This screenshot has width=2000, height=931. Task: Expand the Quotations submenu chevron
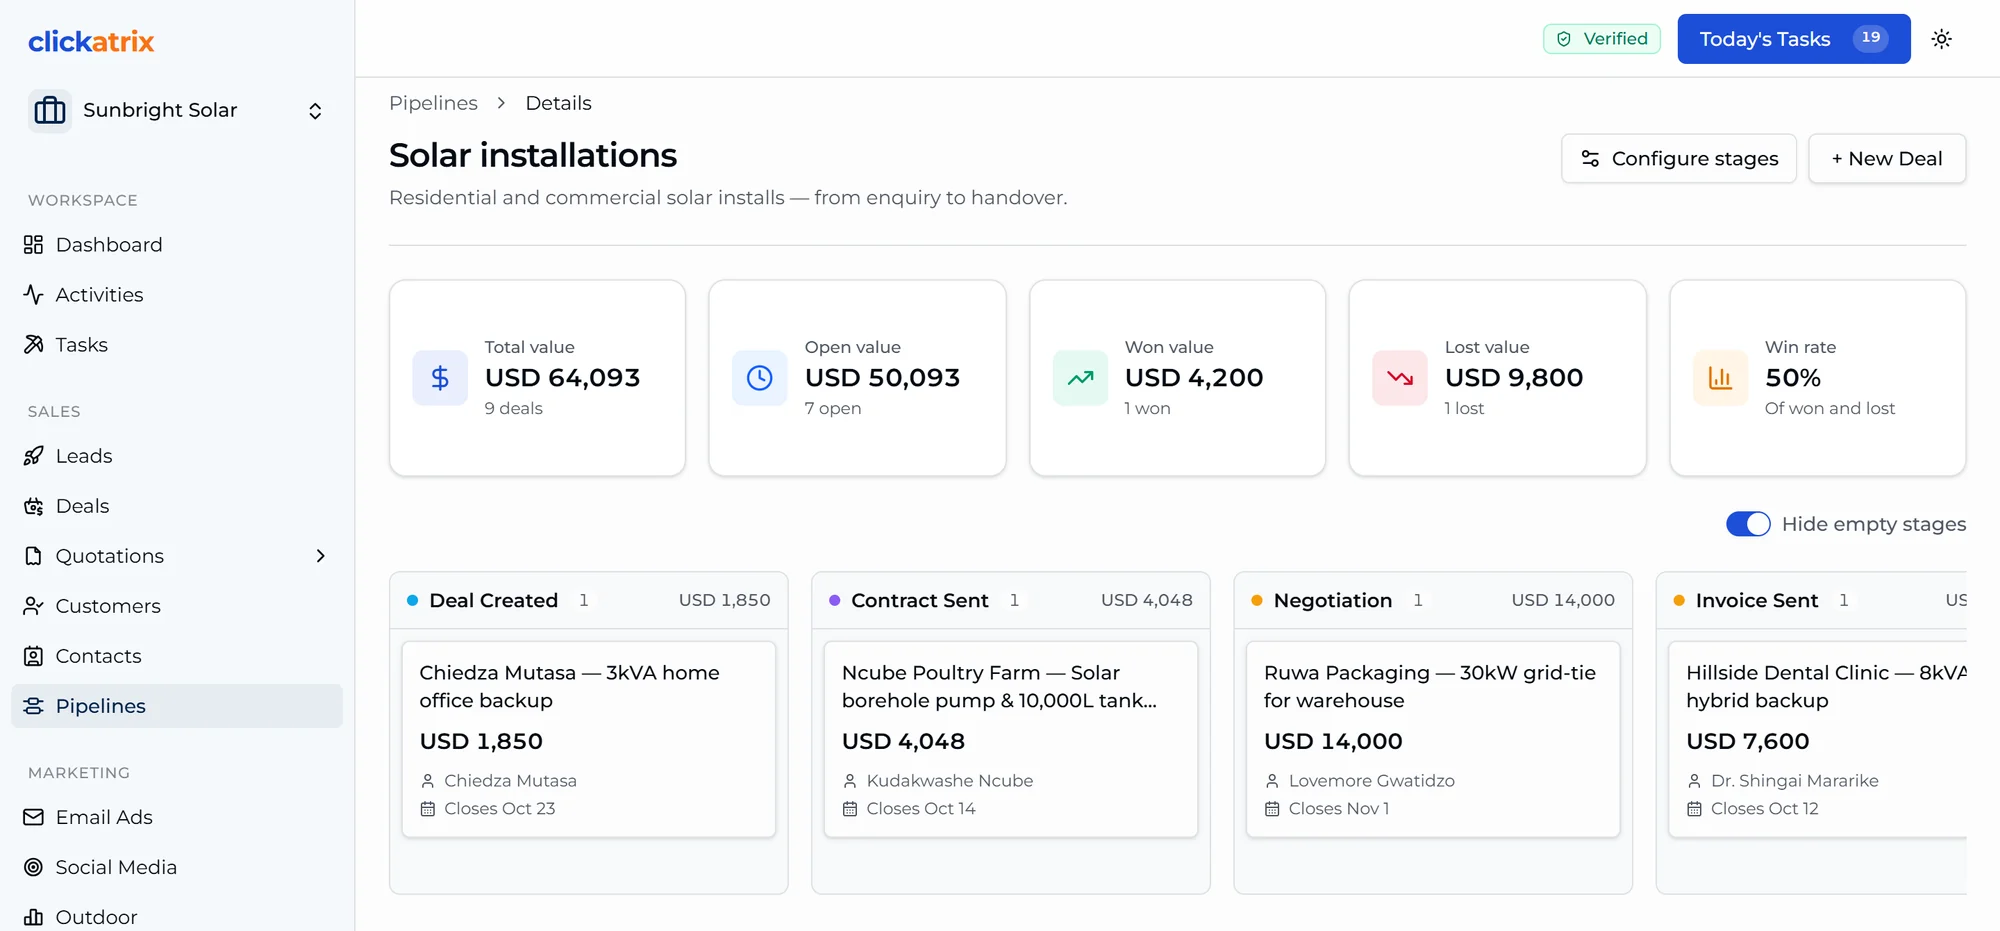[320, 556]
